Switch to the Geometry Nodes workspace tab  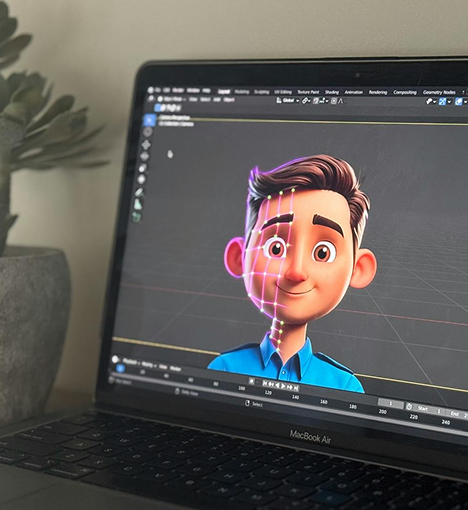click(x=439, y=92)
